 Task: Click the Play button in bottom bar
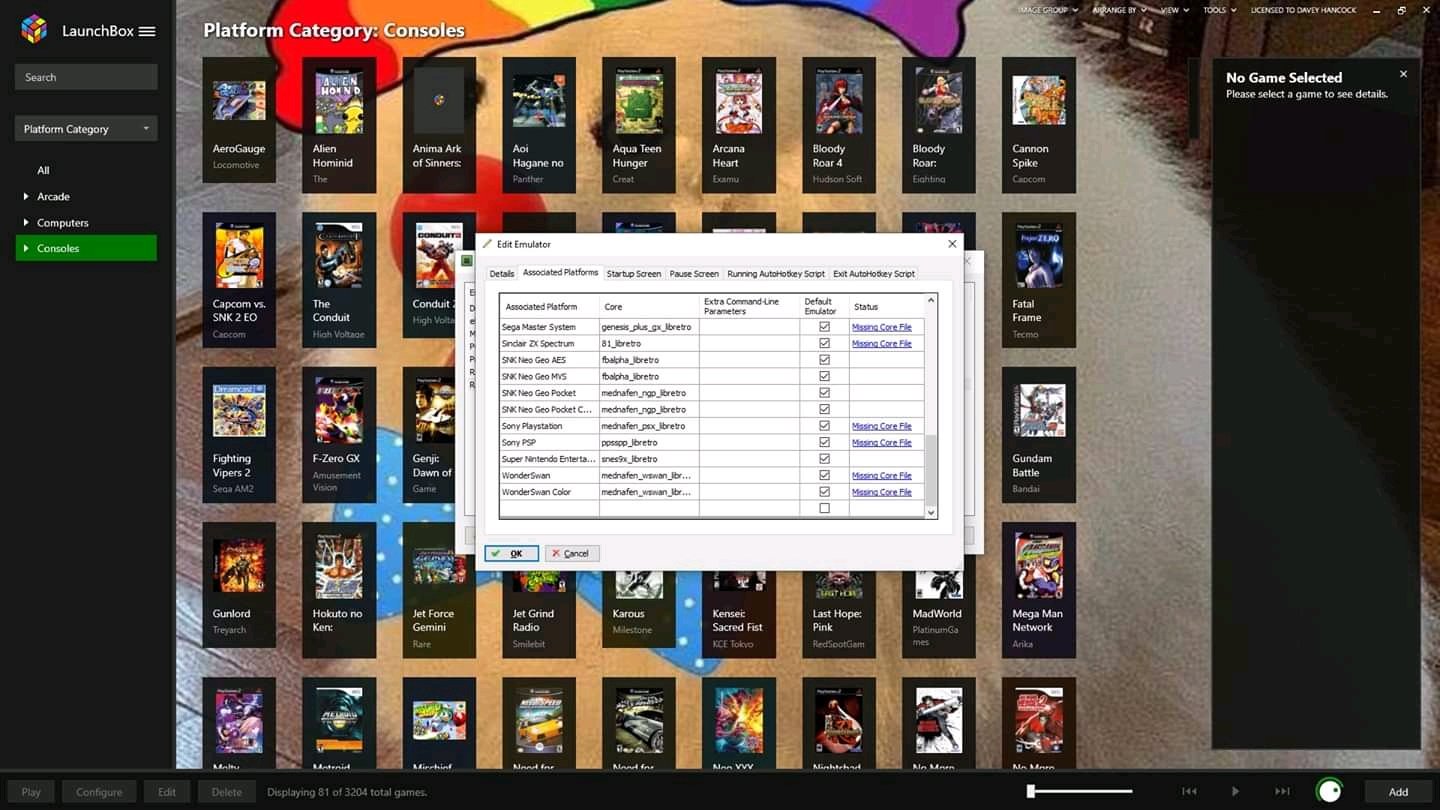point(31,791)
